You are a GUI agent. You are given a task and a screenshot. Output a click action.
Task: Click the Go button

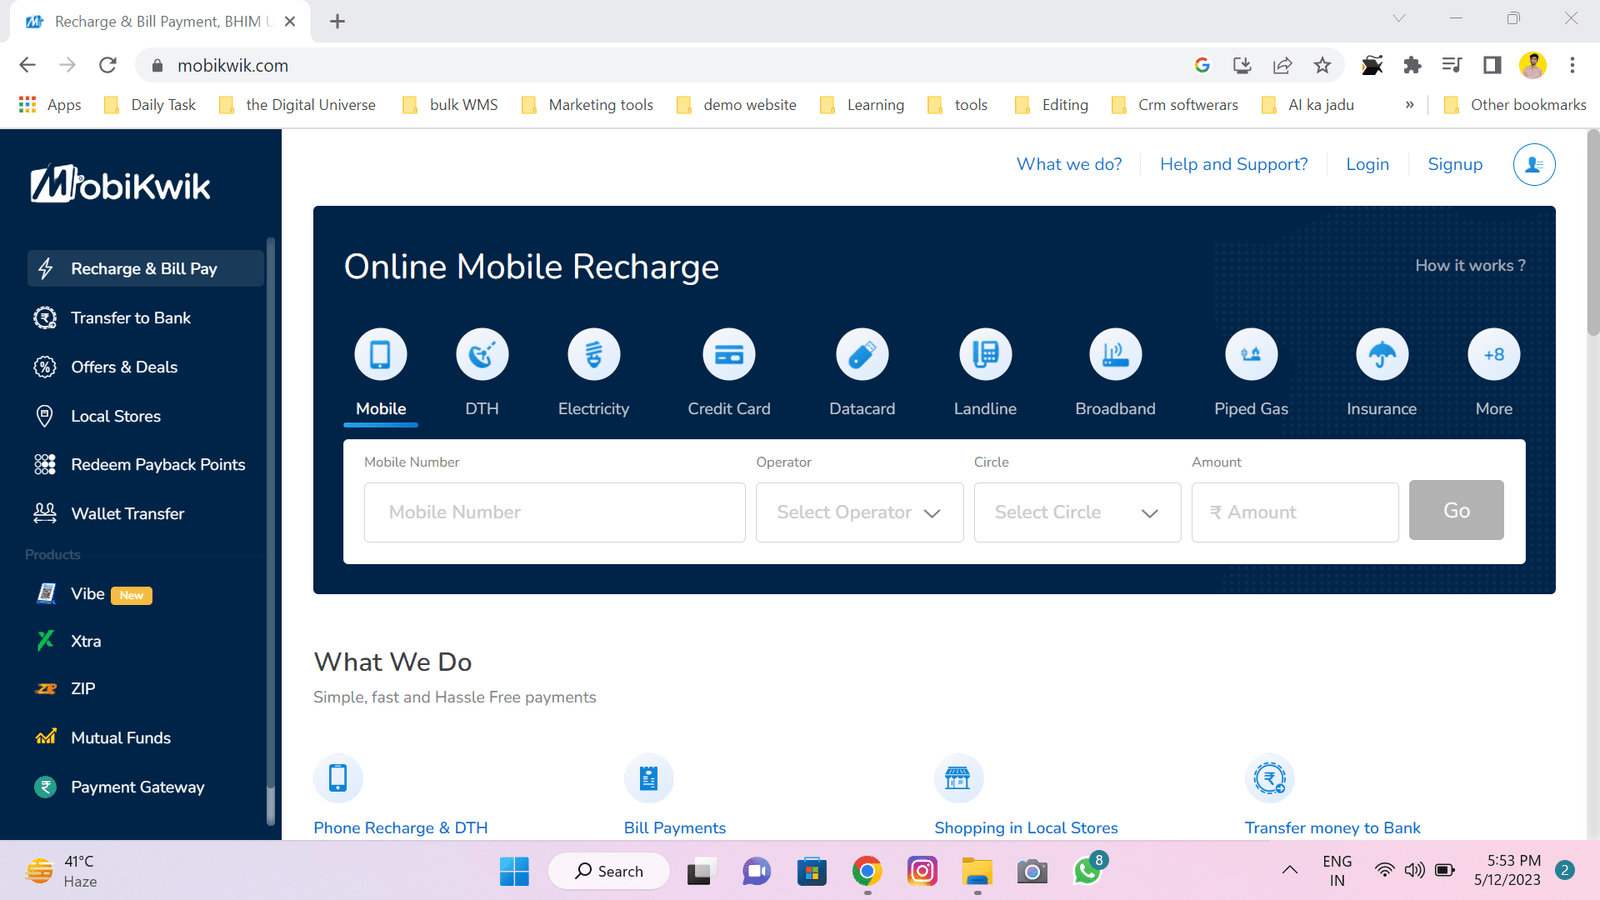(x=1456, y=510)
